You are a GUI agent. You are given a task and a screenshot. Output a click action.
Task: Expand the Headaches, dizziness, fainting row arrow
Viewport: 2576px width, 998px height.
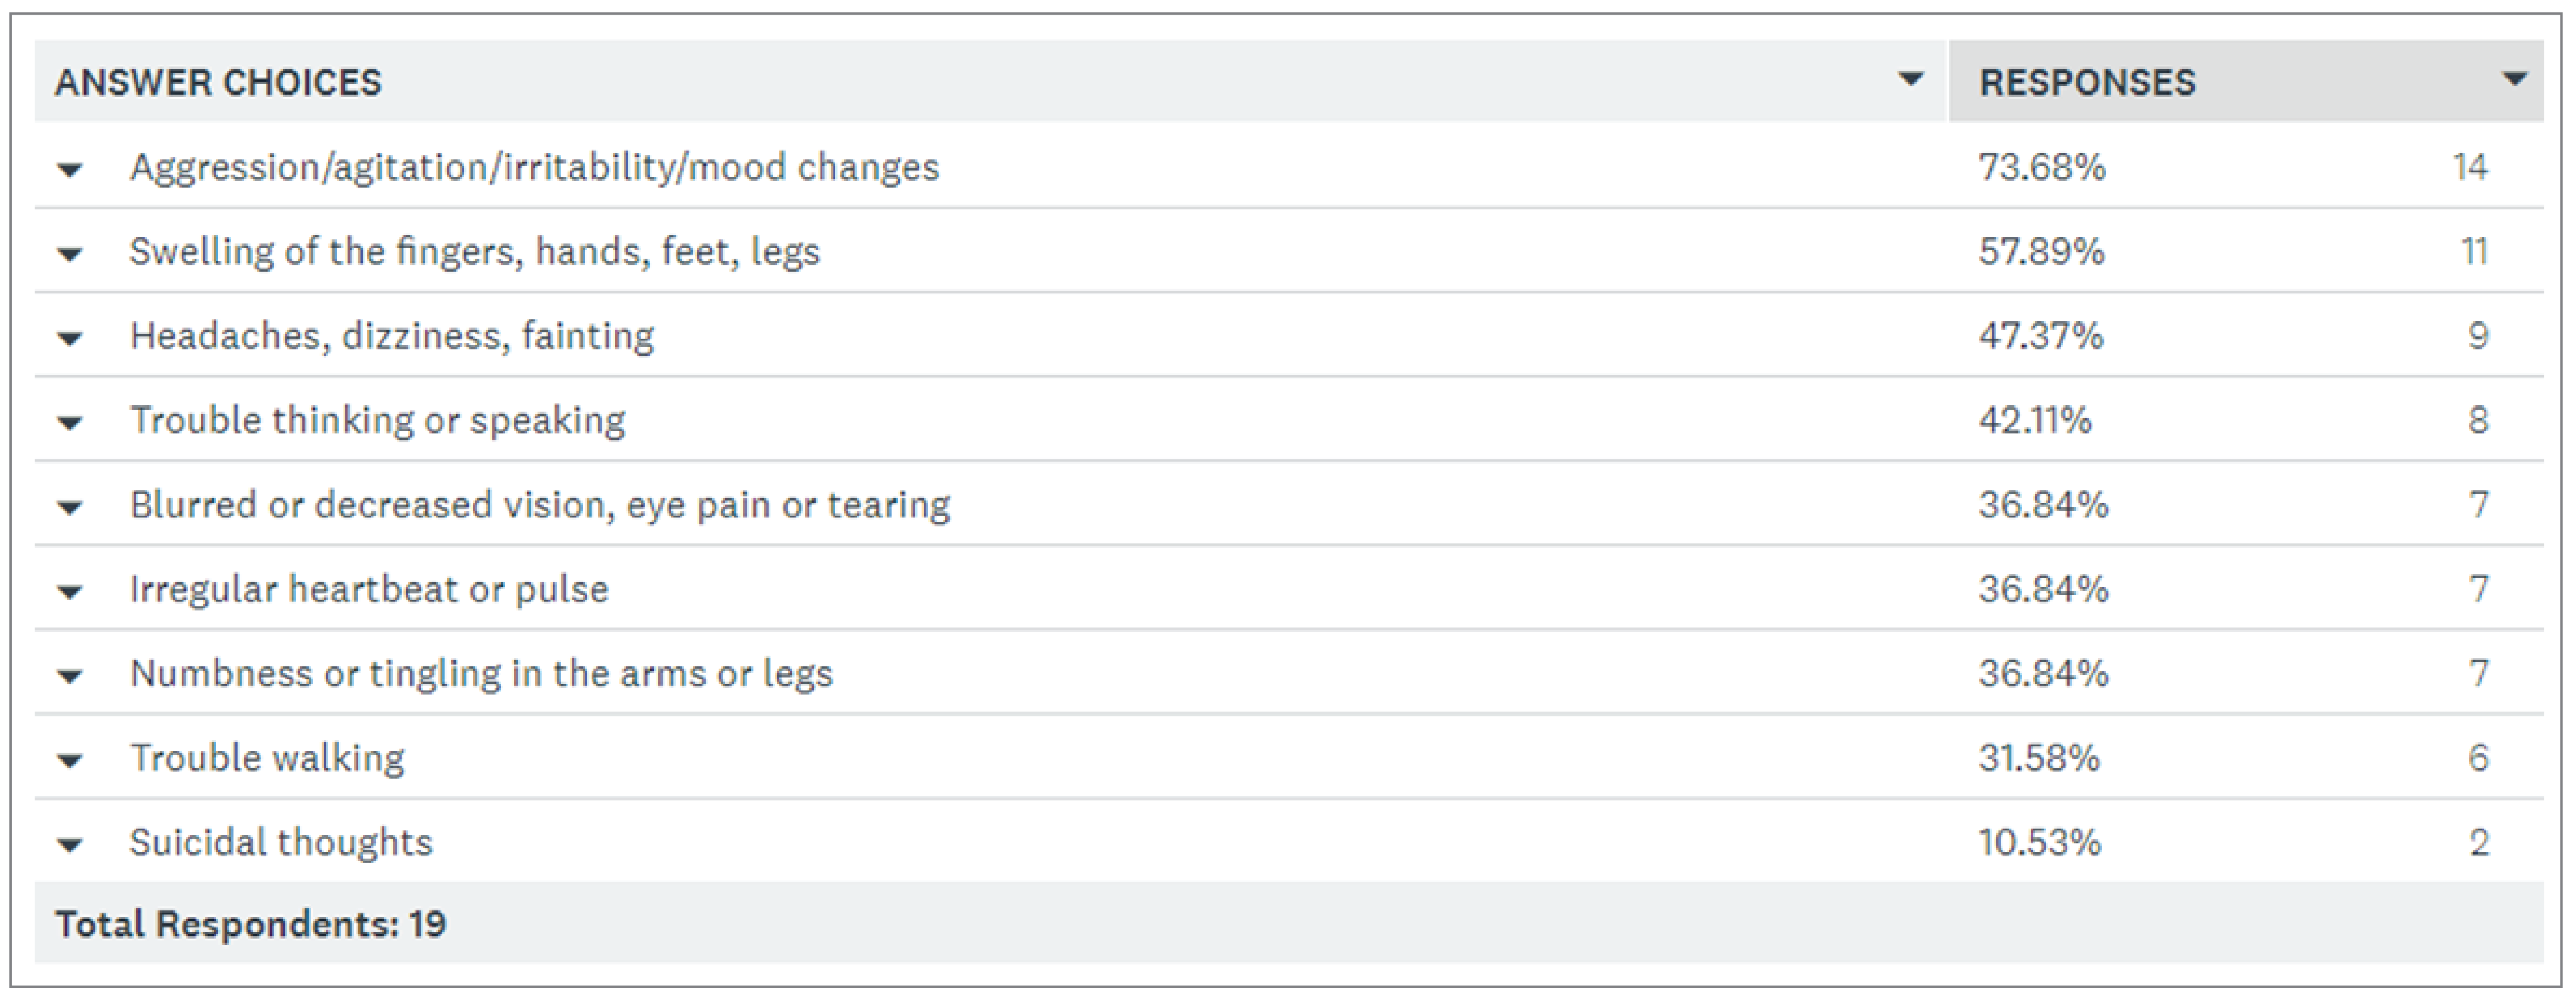70,338
